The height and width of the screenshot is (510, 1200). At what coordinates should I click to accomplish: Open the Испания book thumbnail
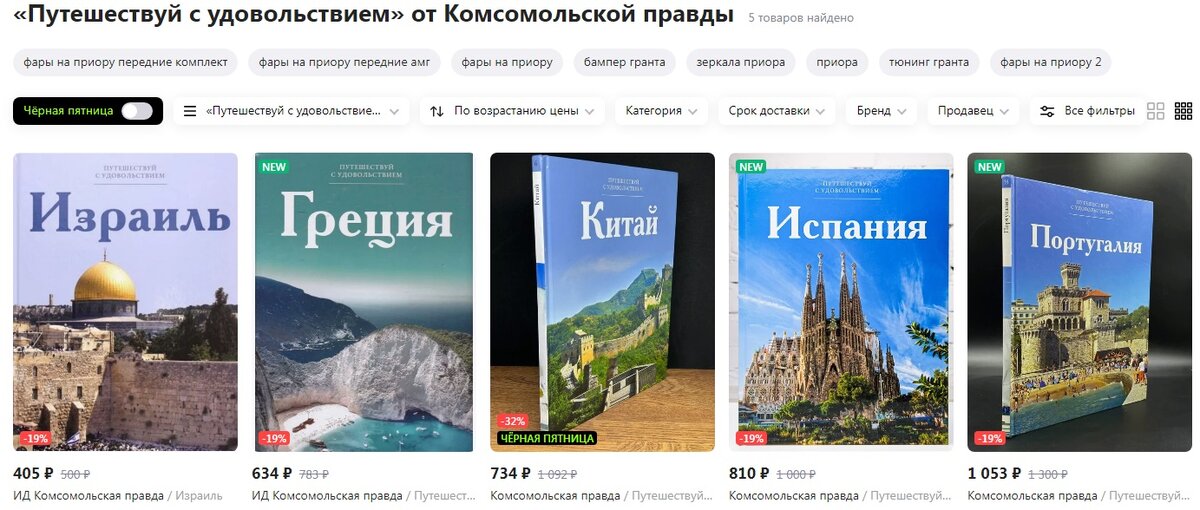841,302
